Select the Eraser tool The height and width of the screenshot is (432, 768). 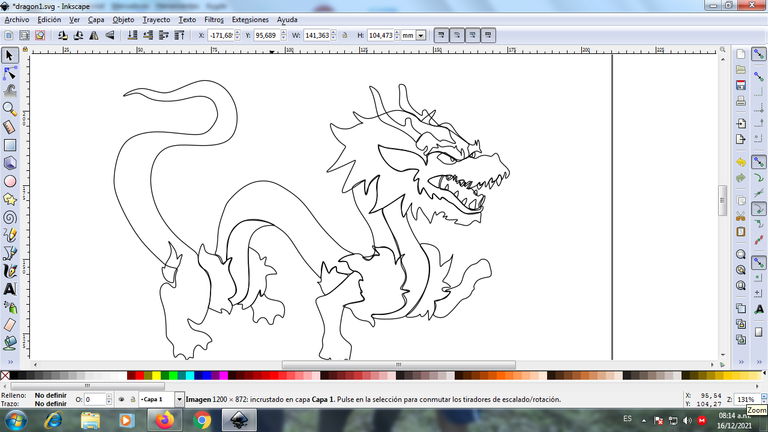pos(10,325)
